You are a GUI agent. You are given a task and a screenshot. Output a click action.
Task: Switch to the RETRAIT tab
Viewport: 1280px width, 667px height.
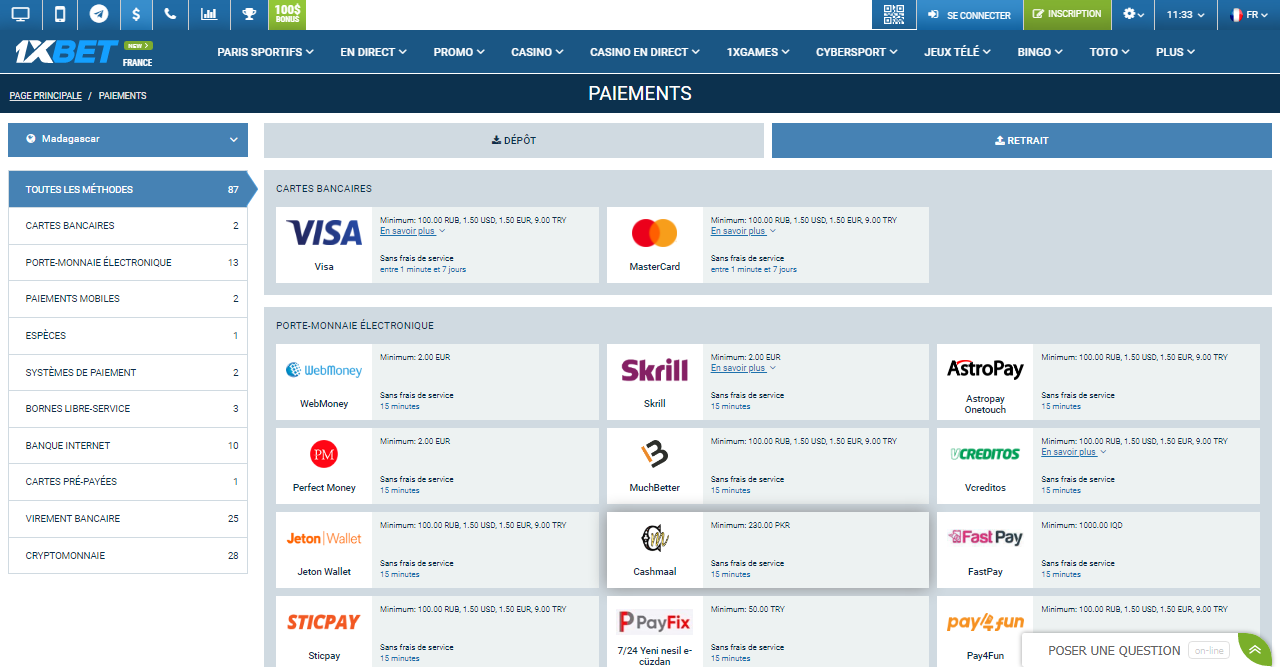coord(1022,140)
